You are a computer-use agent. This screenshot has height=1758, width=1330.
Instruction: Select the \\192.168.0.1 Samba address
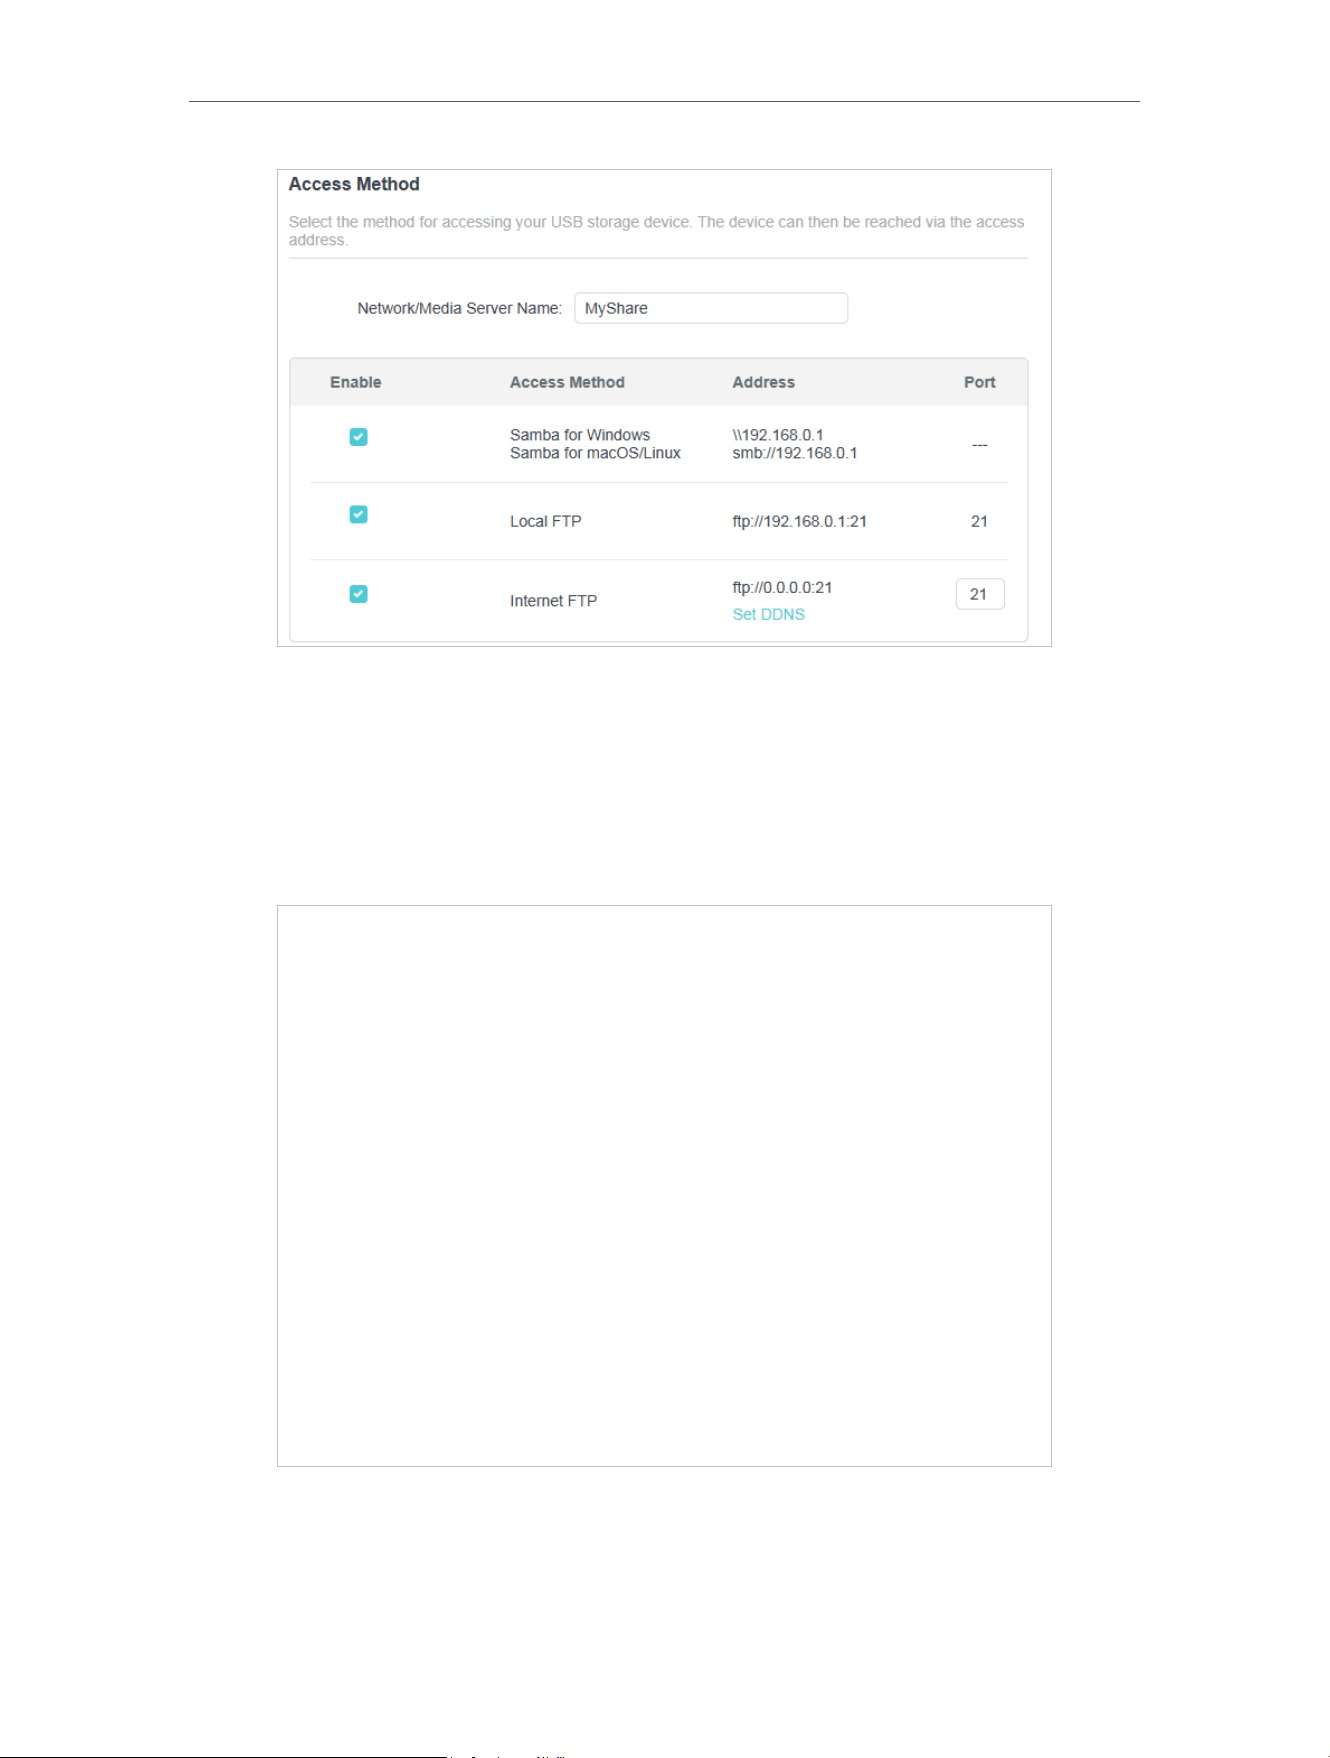(778, 435)
